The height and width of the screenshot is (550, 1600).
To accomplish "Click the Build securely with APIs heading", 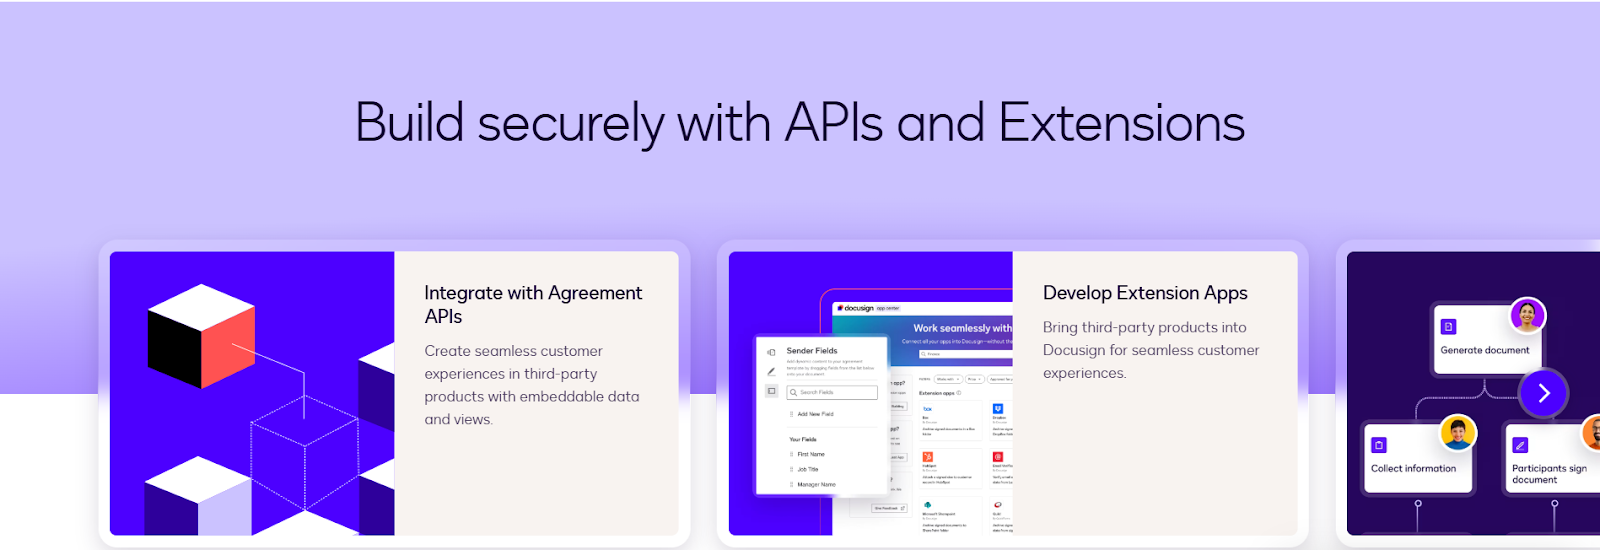I will click(x=800, y=123).
